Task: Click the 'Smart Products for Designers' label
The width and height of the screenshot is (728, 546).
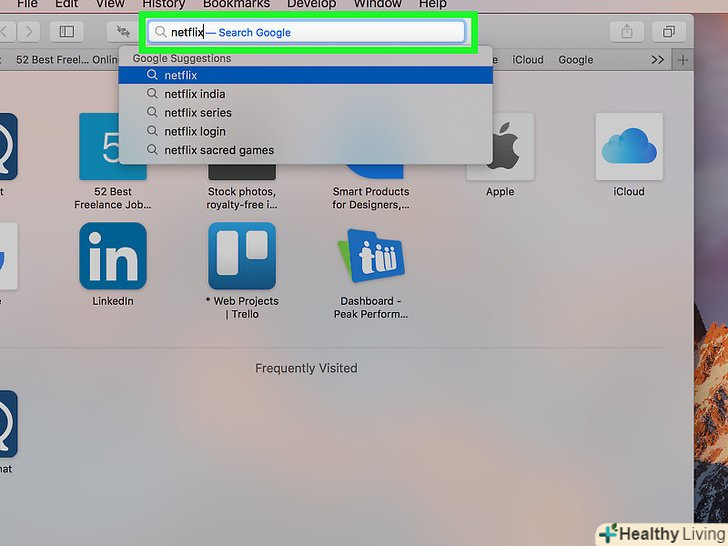Action: 371,198
